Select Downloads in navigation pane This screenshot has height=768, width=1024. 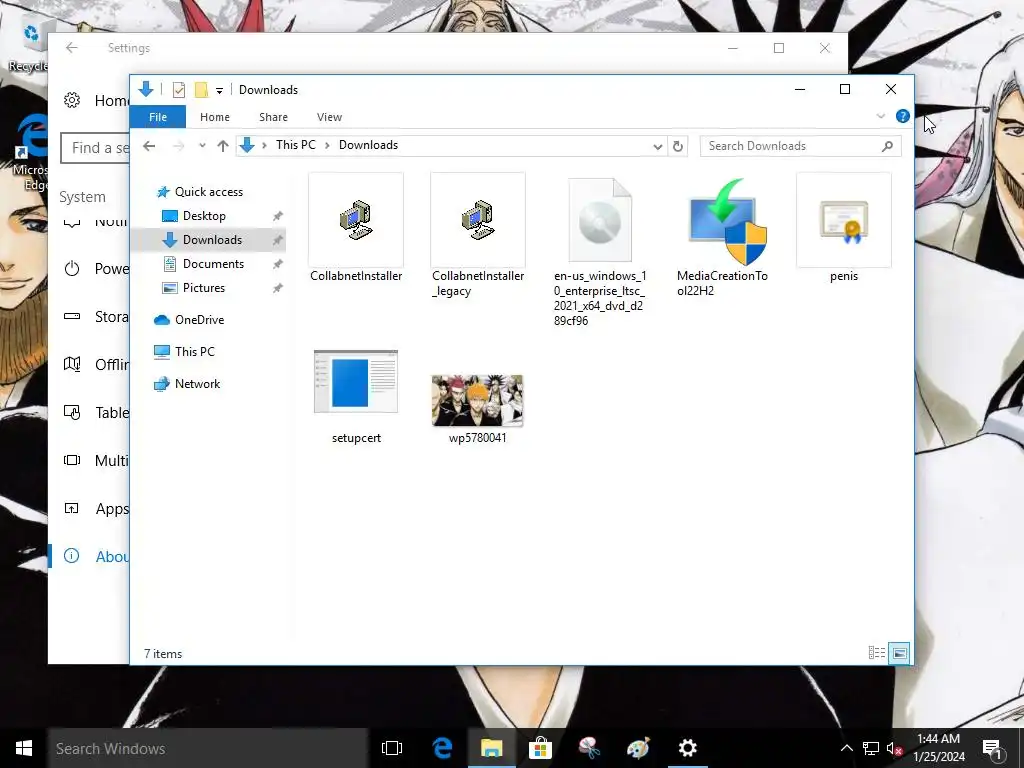[x=208, y=240]
